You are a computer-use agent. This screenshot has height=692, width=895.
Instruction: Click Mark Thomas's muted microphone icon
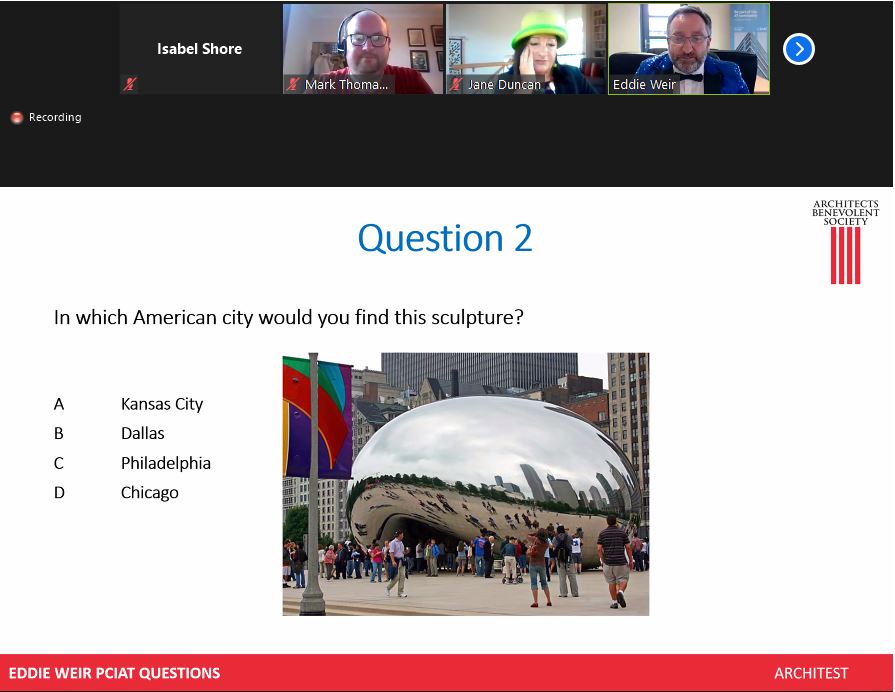(293, 85)
